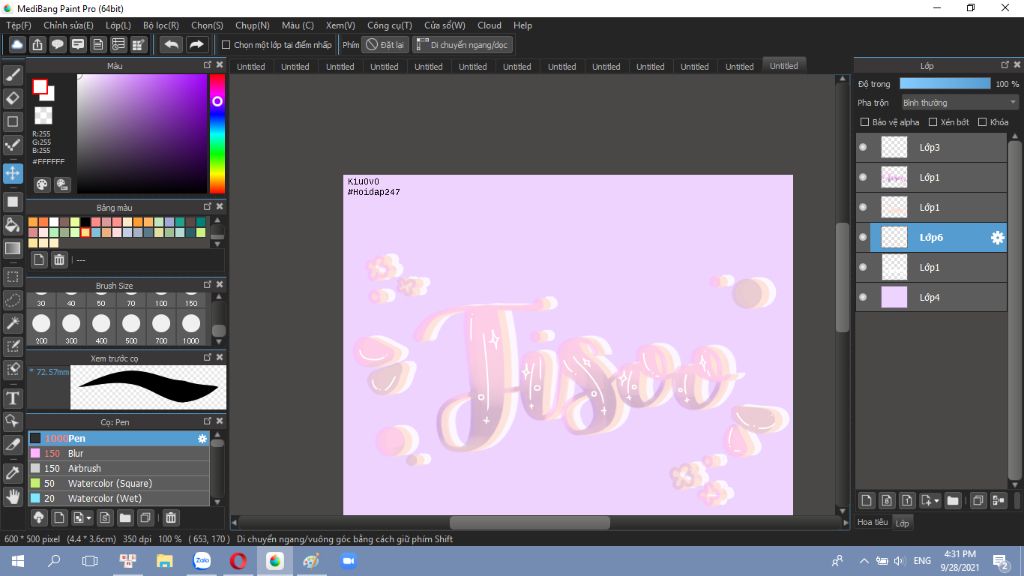Image resolution: width=1024 pixels, height=576 pixels.
Task: Select the Eraser tool
Action: [x=12, y=98]
